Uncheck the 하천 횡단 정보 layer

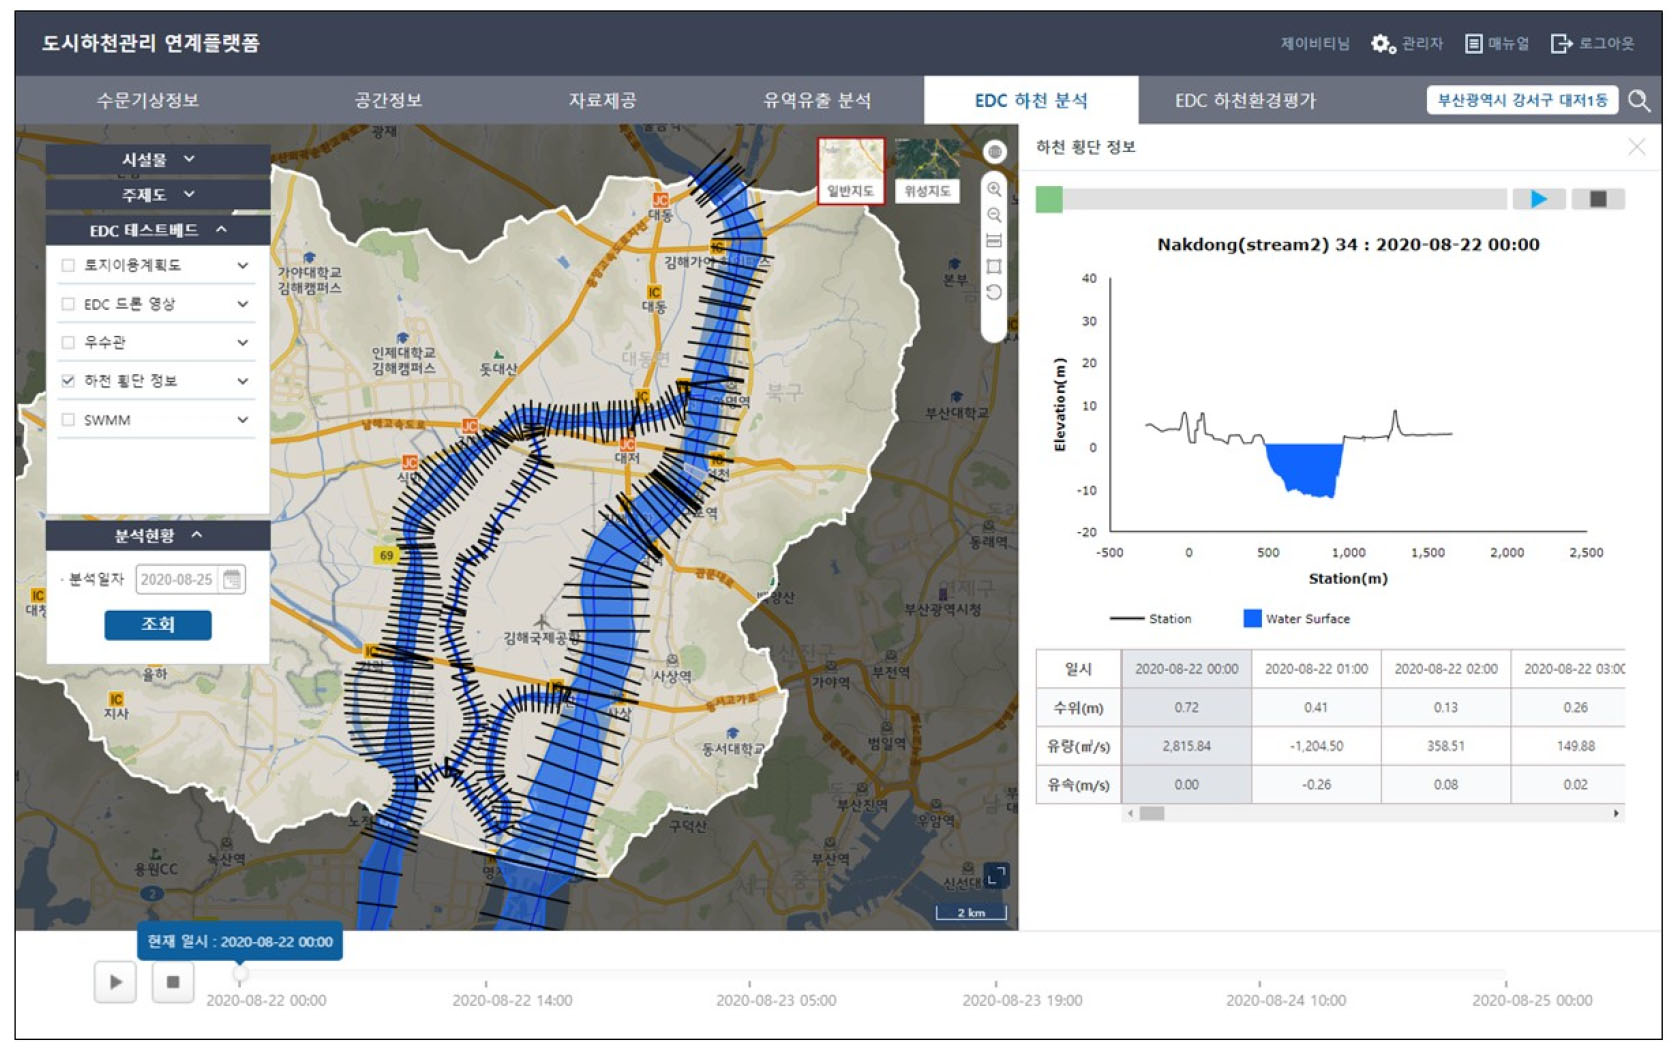tap(68, 381)
